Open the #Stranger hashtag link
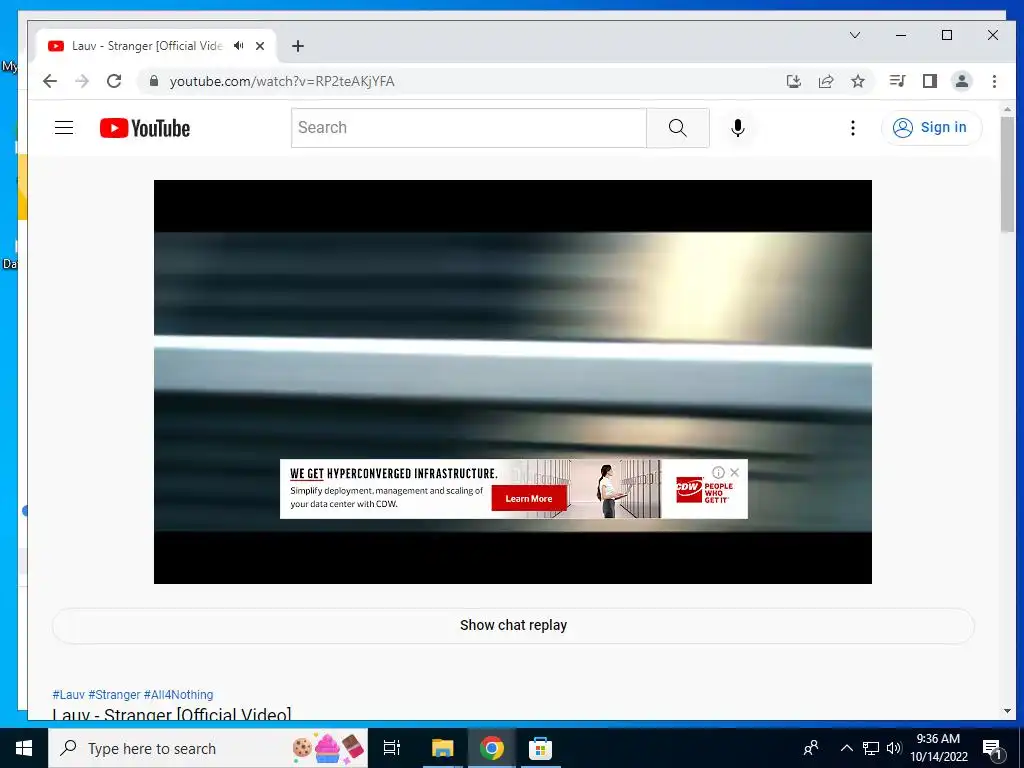 coord(114,695)
